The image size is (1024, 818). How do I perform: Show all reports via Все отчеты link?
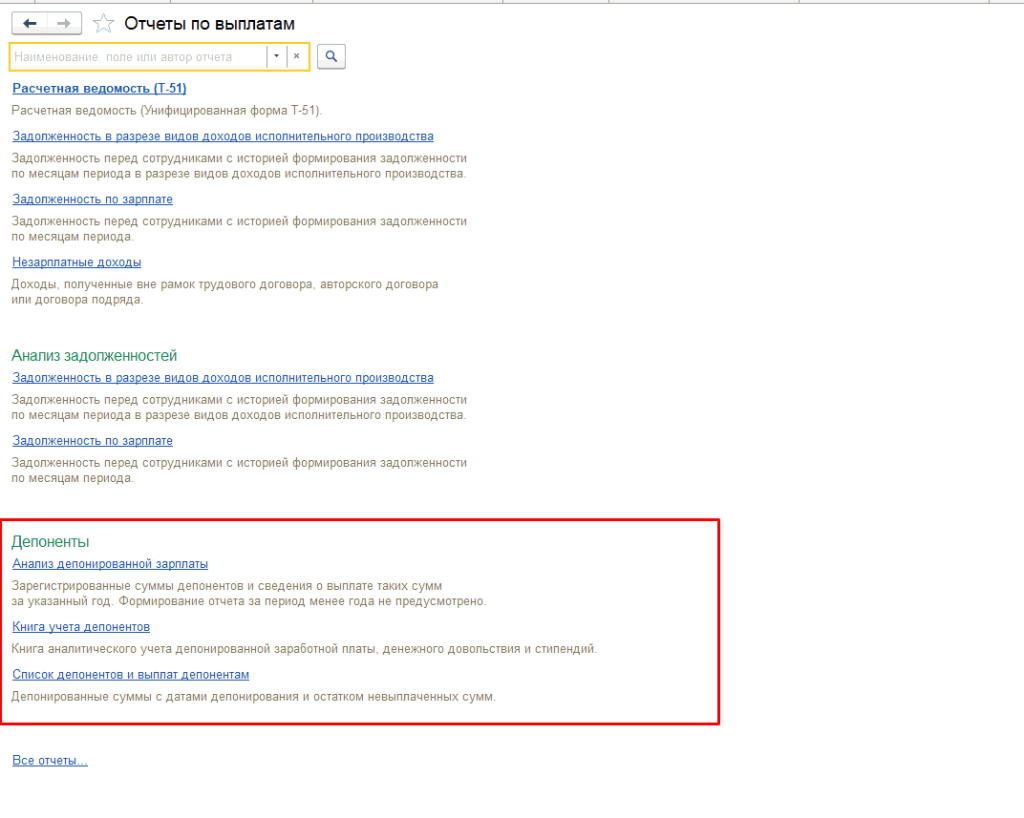pyautogui.click(x=50, y=761)
